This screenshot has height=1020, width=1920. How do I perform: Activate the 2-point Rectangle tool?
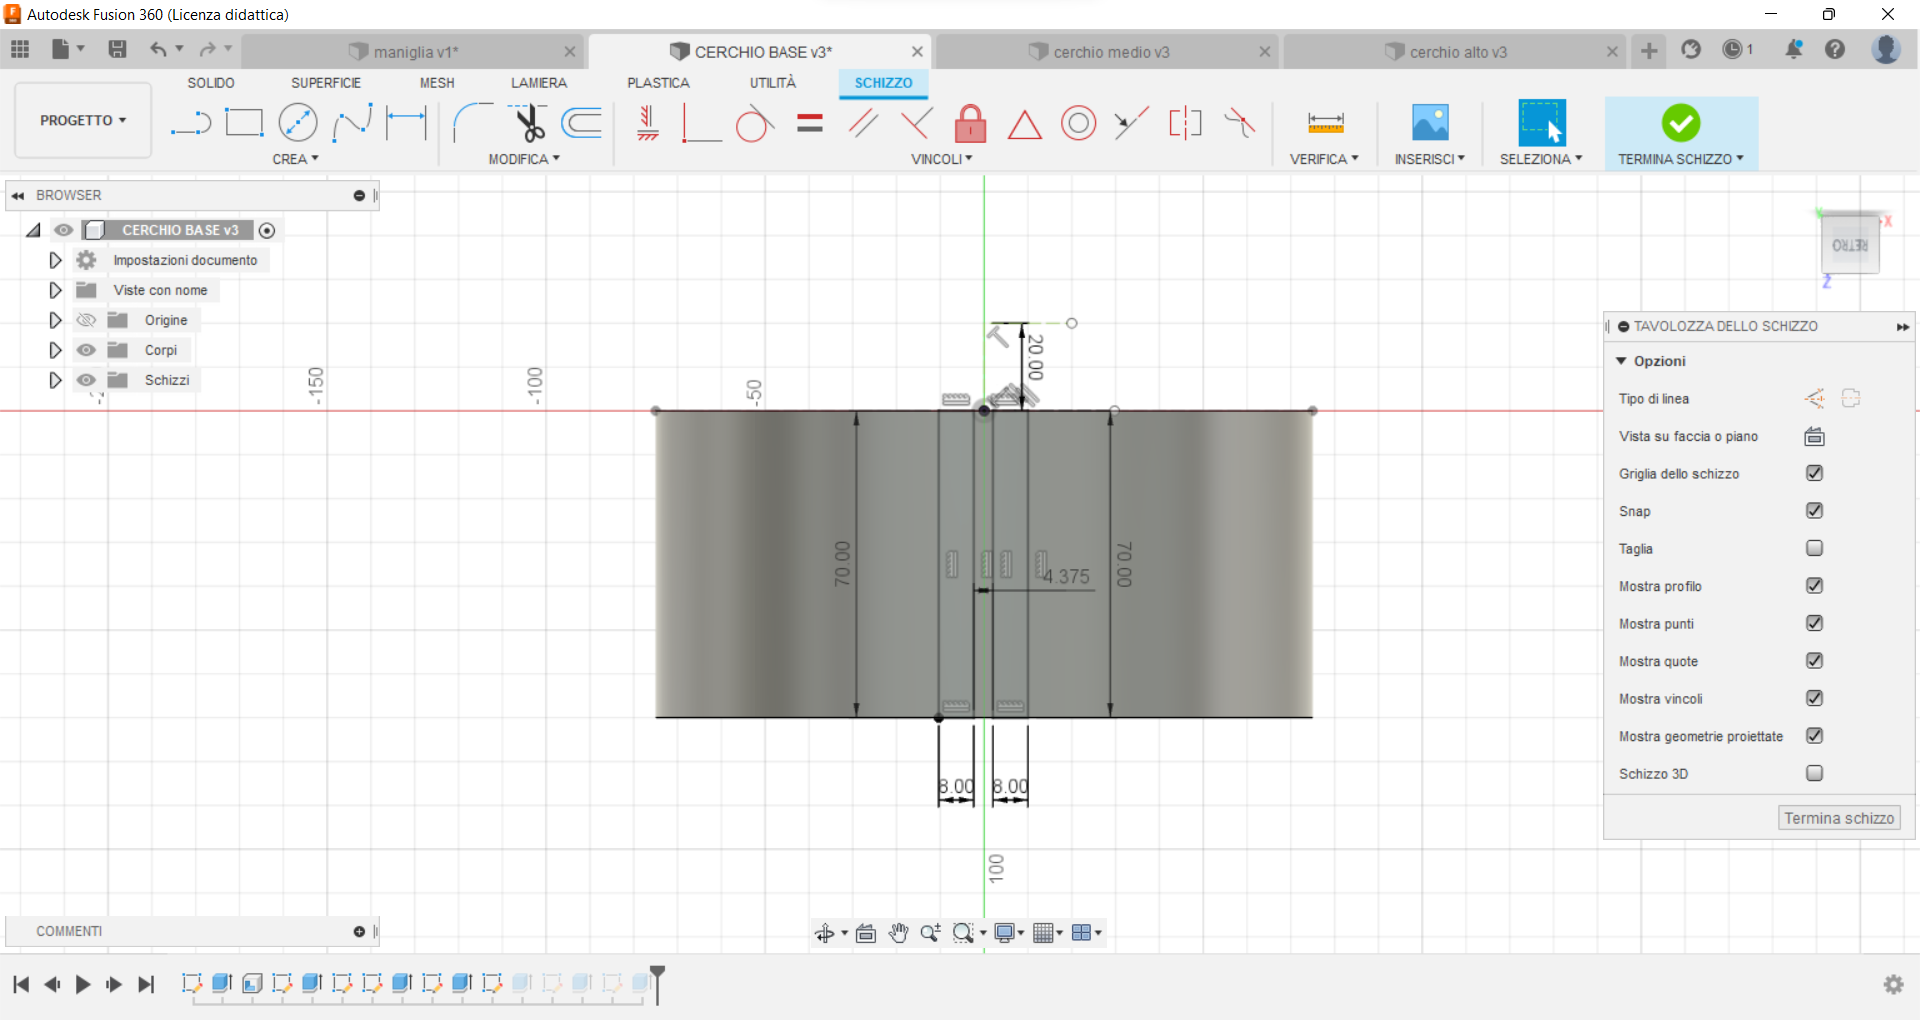point(244,122)
